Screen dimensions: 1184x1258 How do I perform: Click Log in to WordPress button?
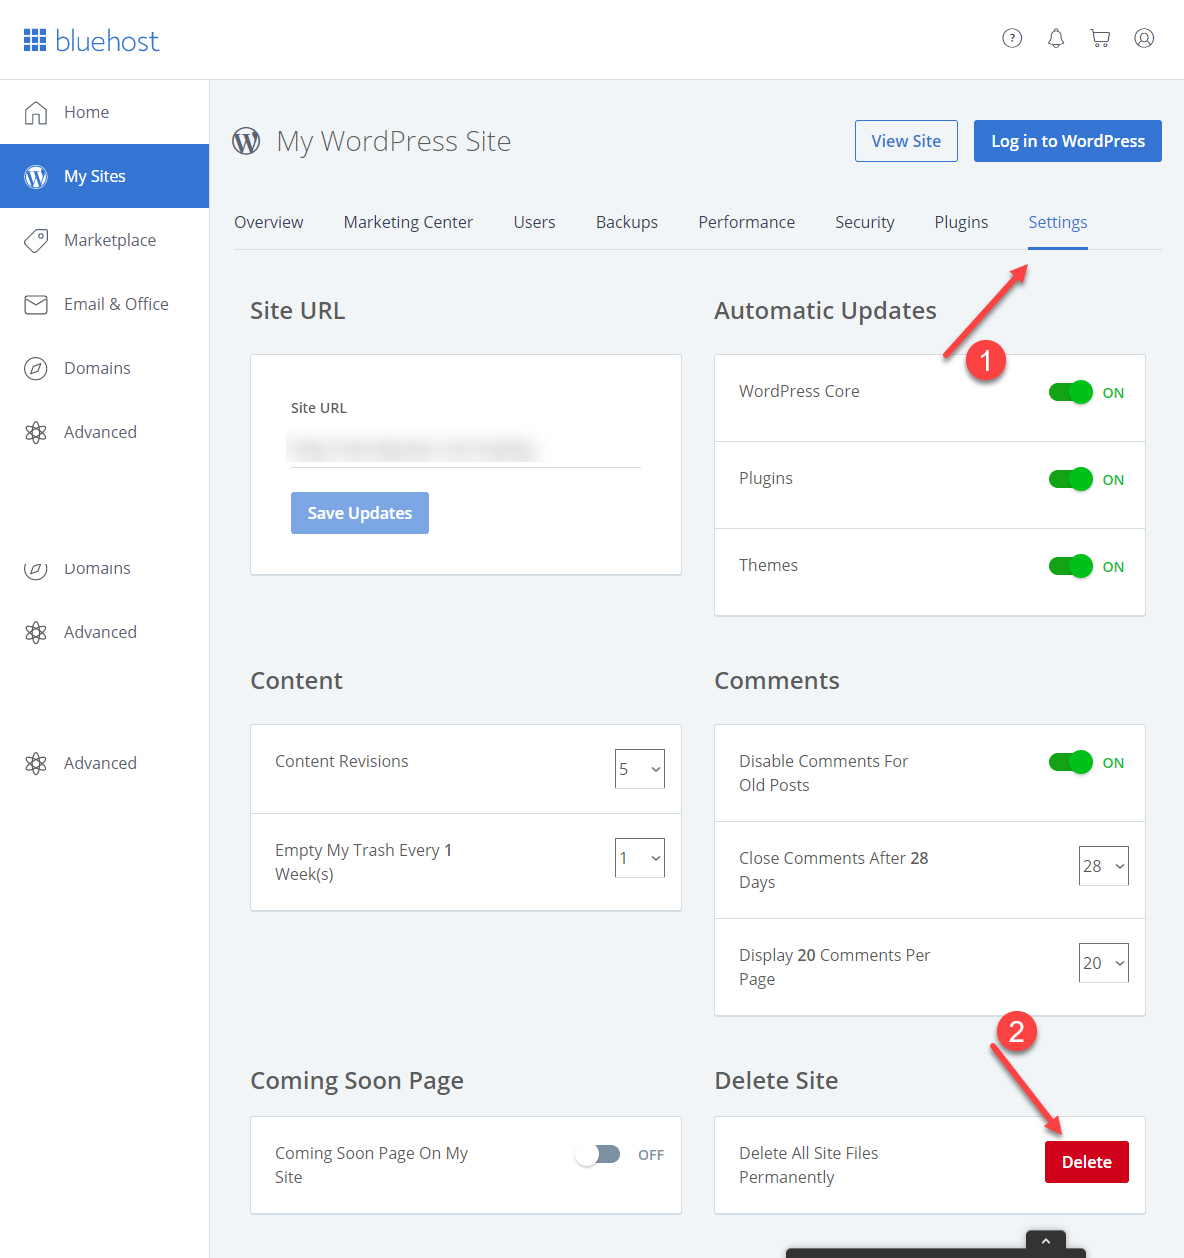tap(1068, 141)
